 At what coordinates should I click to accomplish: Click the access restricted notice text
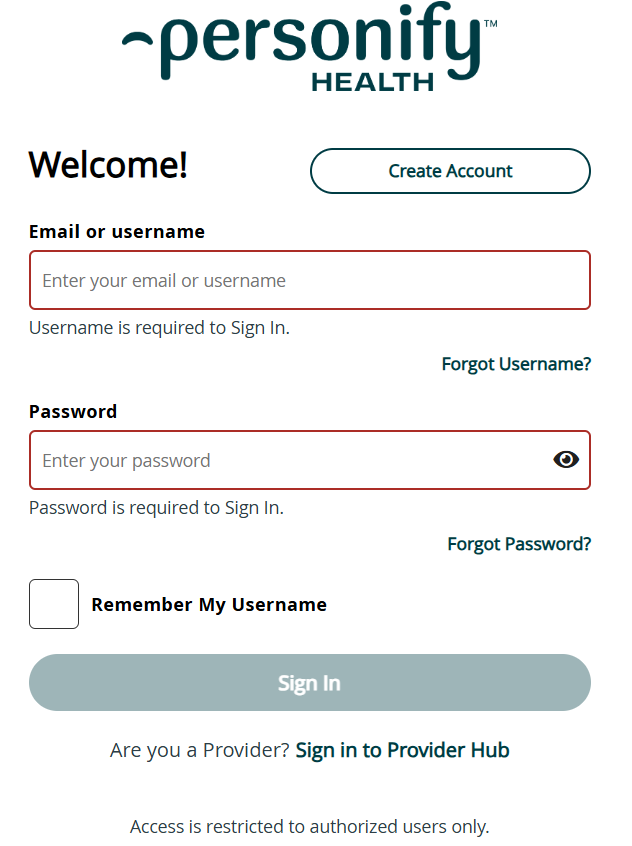coord(310,826)
